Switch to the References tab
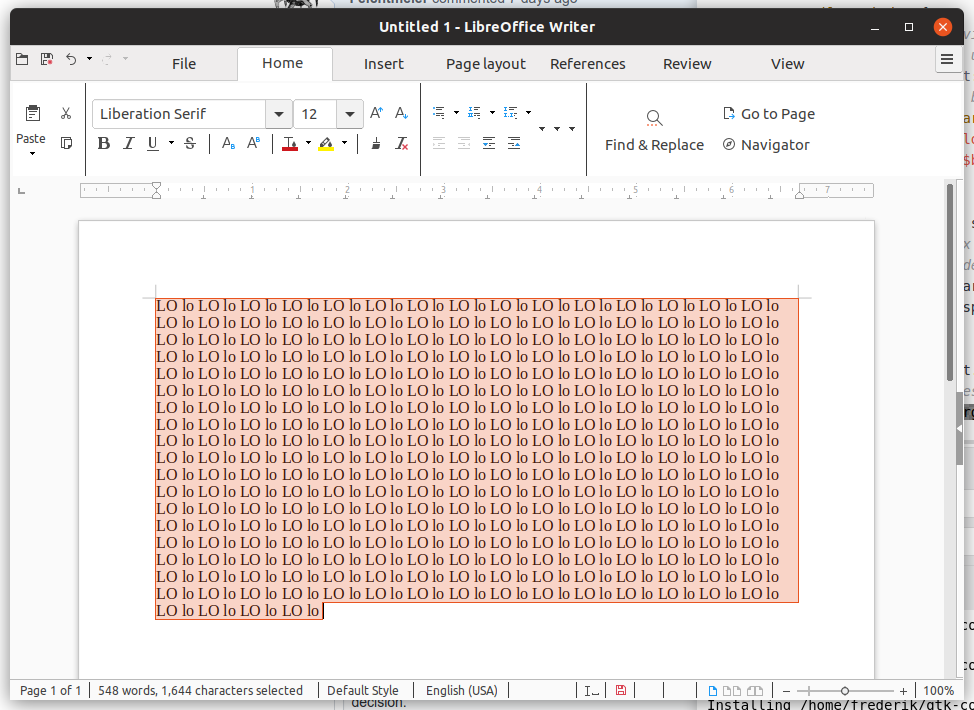 coord(588,64)
